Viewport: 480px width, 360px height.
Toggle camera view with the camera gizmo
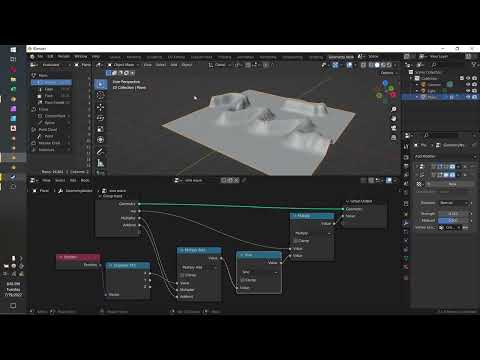(394, 128)
